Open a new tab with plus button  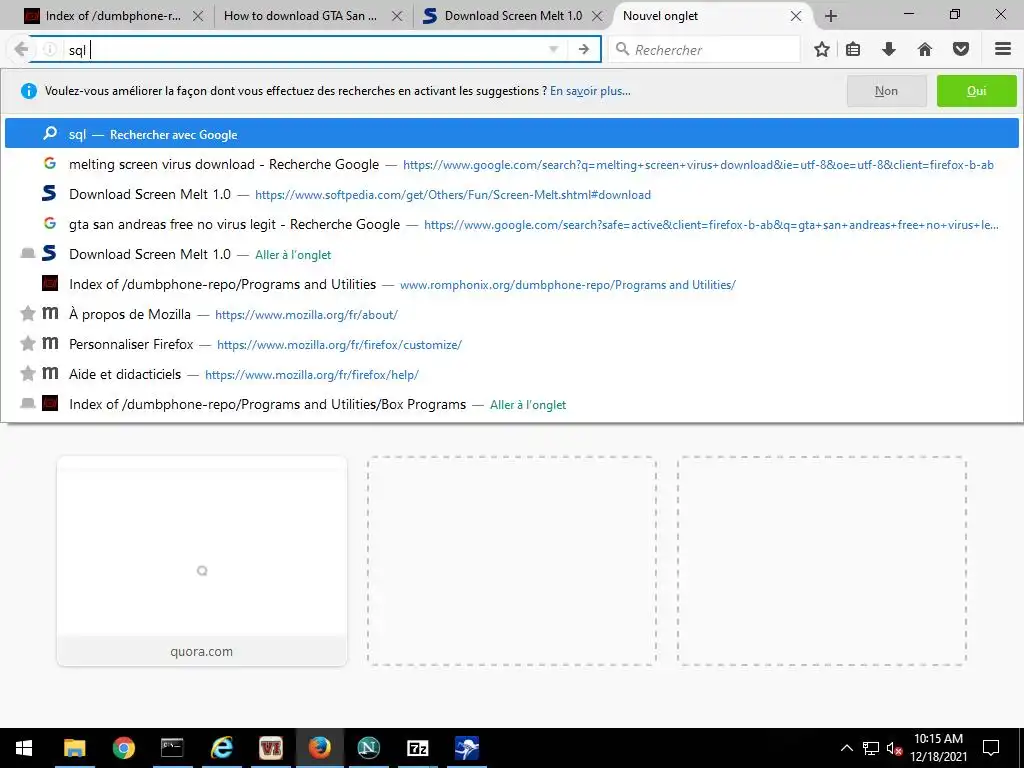831,16
